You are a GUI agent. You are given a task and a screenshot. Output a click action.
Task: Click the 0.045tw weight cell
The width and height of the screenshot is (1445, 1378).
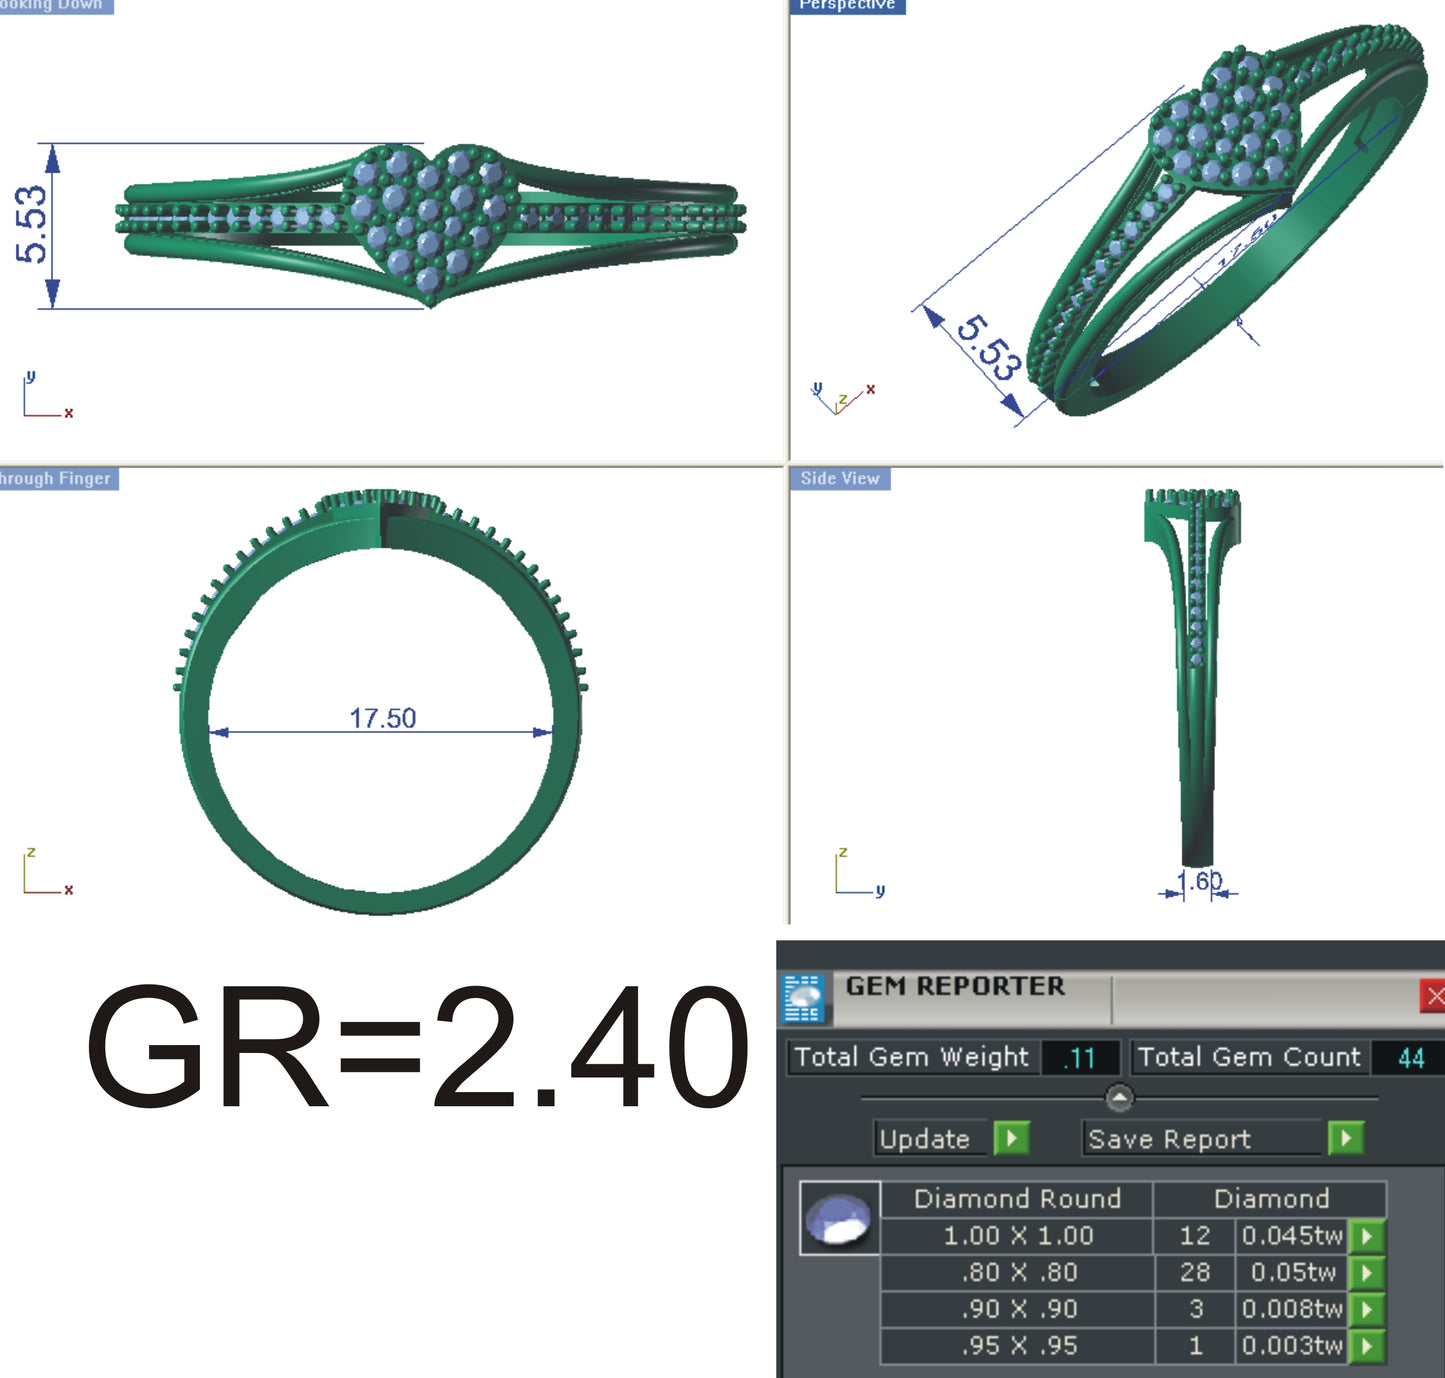point(1292,1236)
